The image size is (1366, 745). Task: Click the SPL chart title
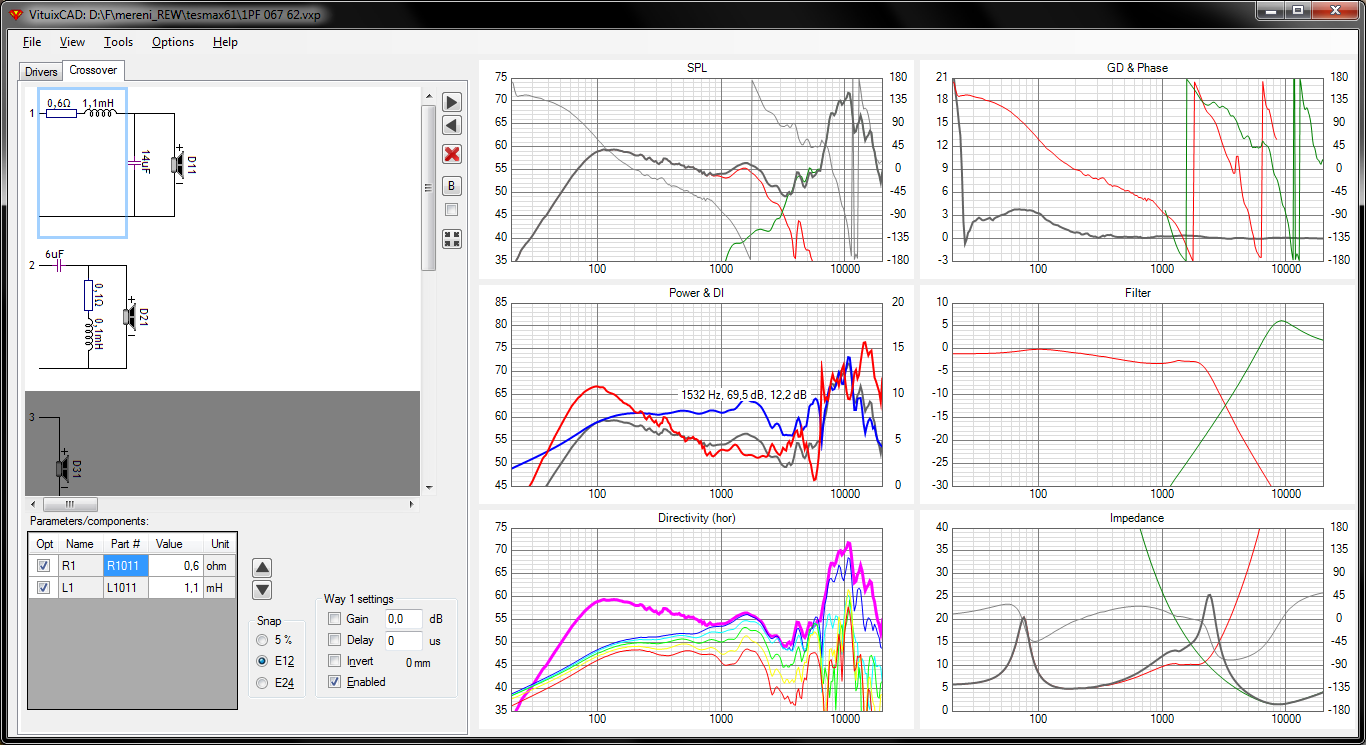point(696,68)
